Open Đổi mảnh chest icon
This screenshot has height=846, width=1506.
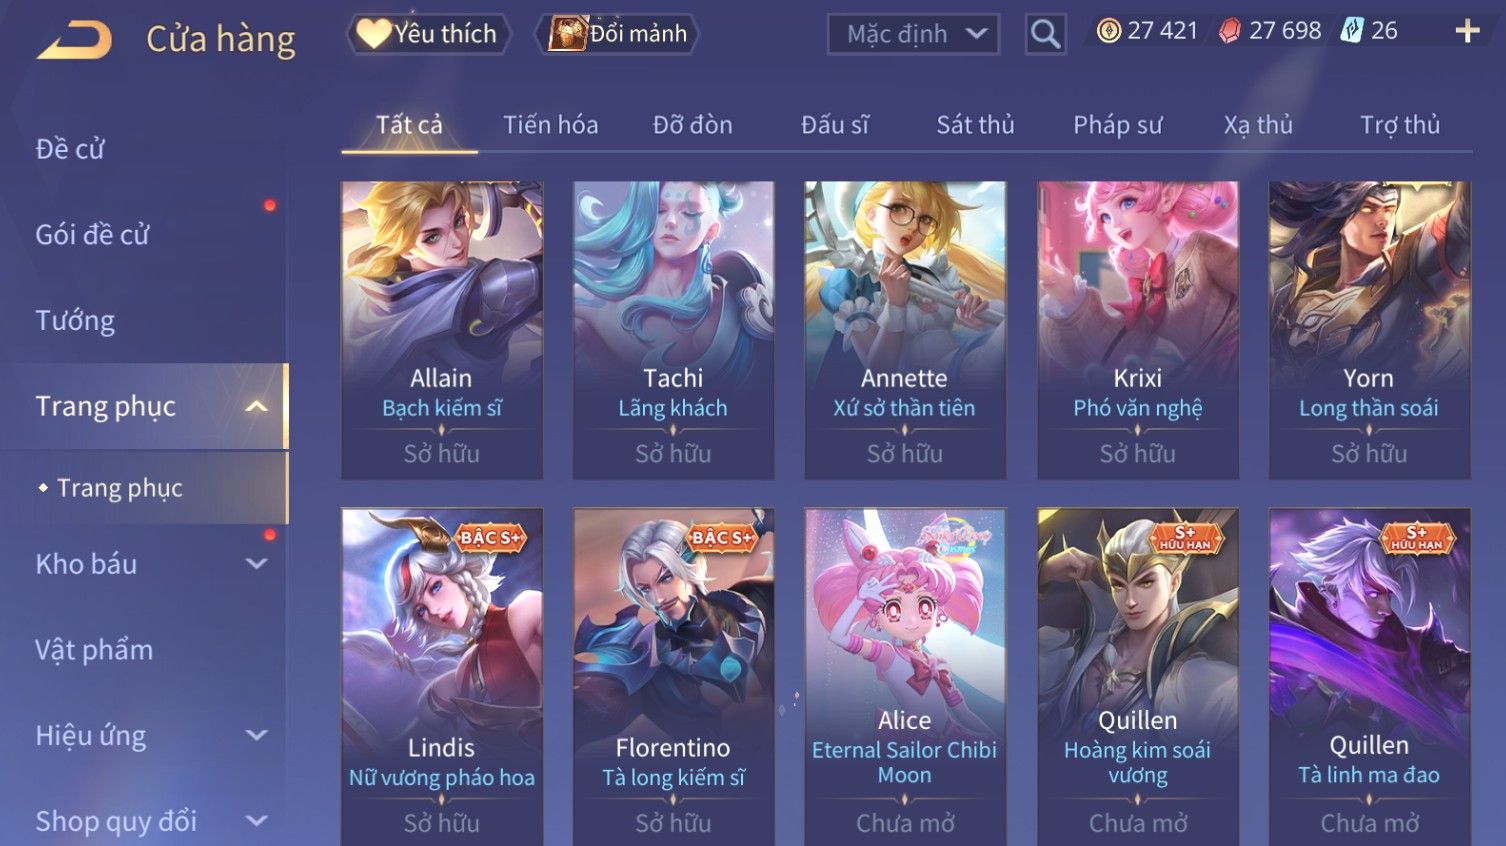click(567, 34)
